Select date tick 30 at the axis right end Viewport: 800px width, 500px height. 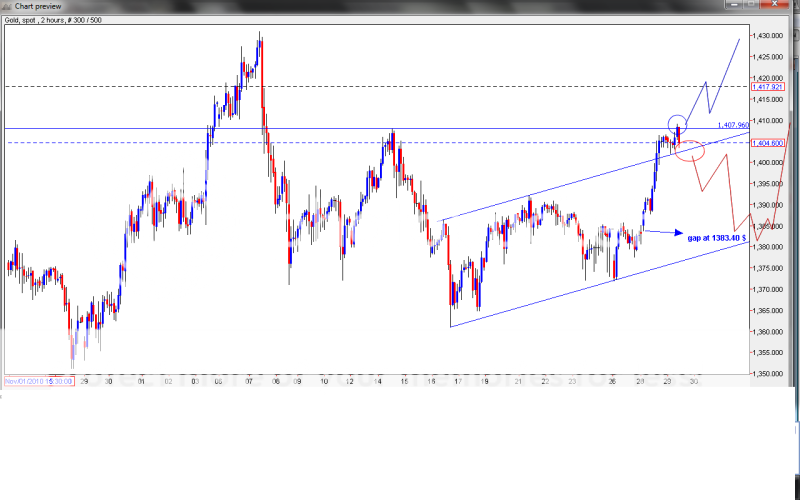click(693, 381)
